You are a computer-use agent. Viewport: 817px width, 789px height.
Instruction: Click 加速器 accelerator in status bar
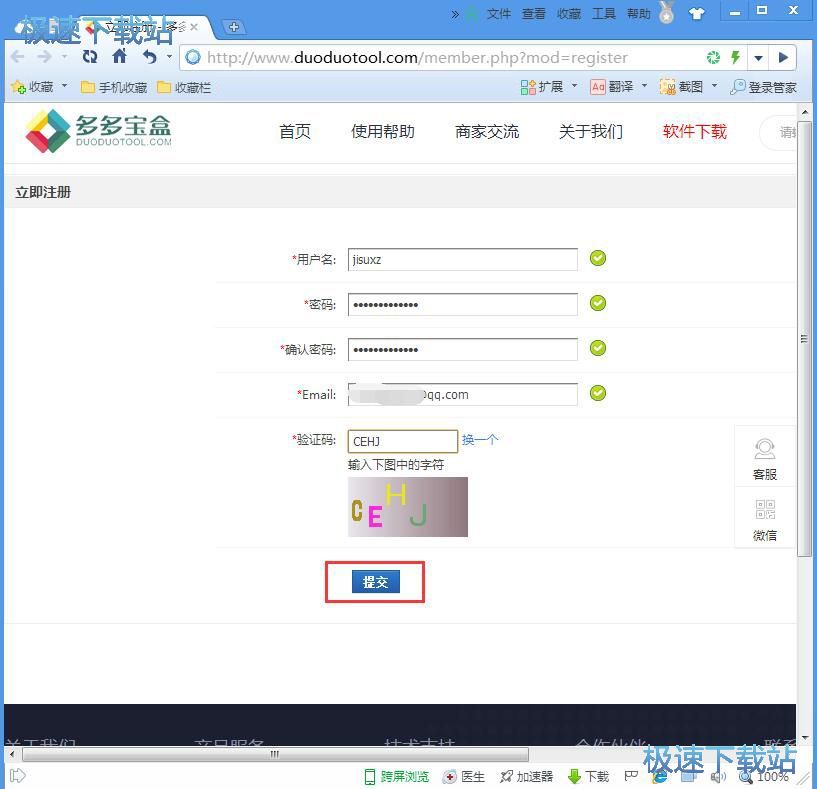[526, 776]
